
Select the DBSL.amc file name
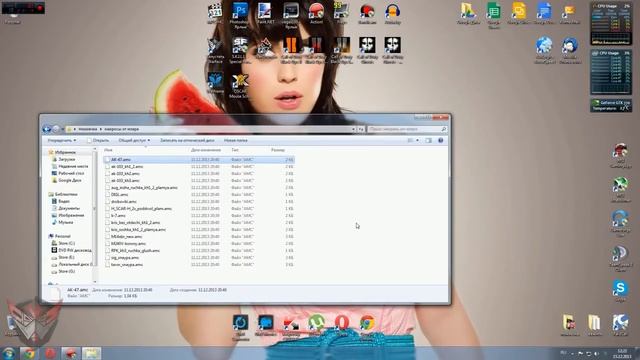tap(119, 195)
